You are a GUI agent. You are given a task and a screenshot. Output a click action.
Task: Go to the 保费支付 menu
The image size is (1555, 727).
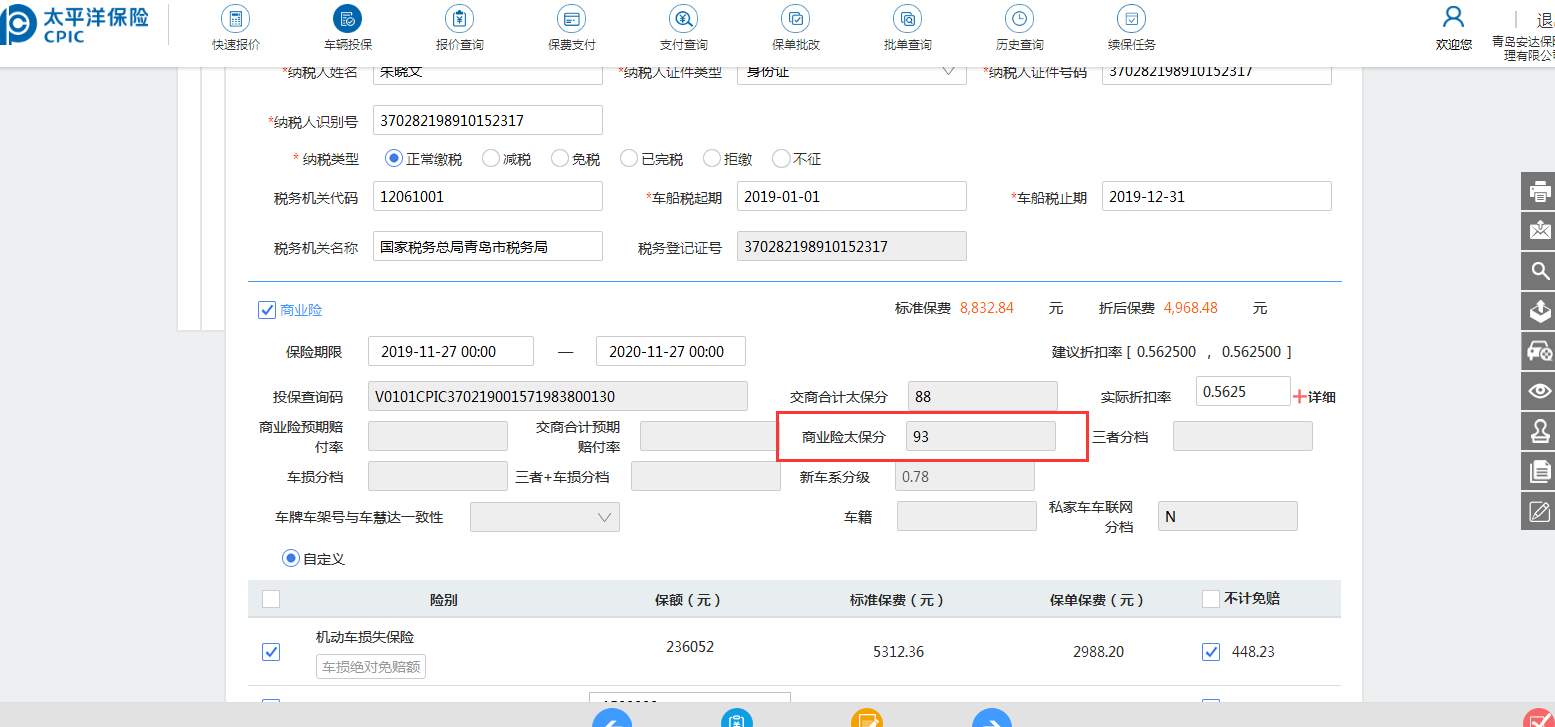click(572, 28)
